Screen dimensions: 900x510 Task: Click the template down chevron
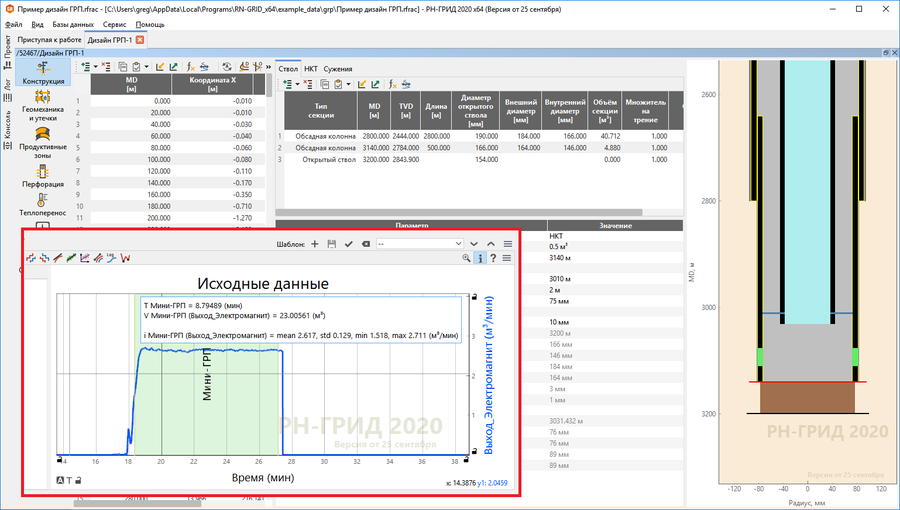(474, 244)
